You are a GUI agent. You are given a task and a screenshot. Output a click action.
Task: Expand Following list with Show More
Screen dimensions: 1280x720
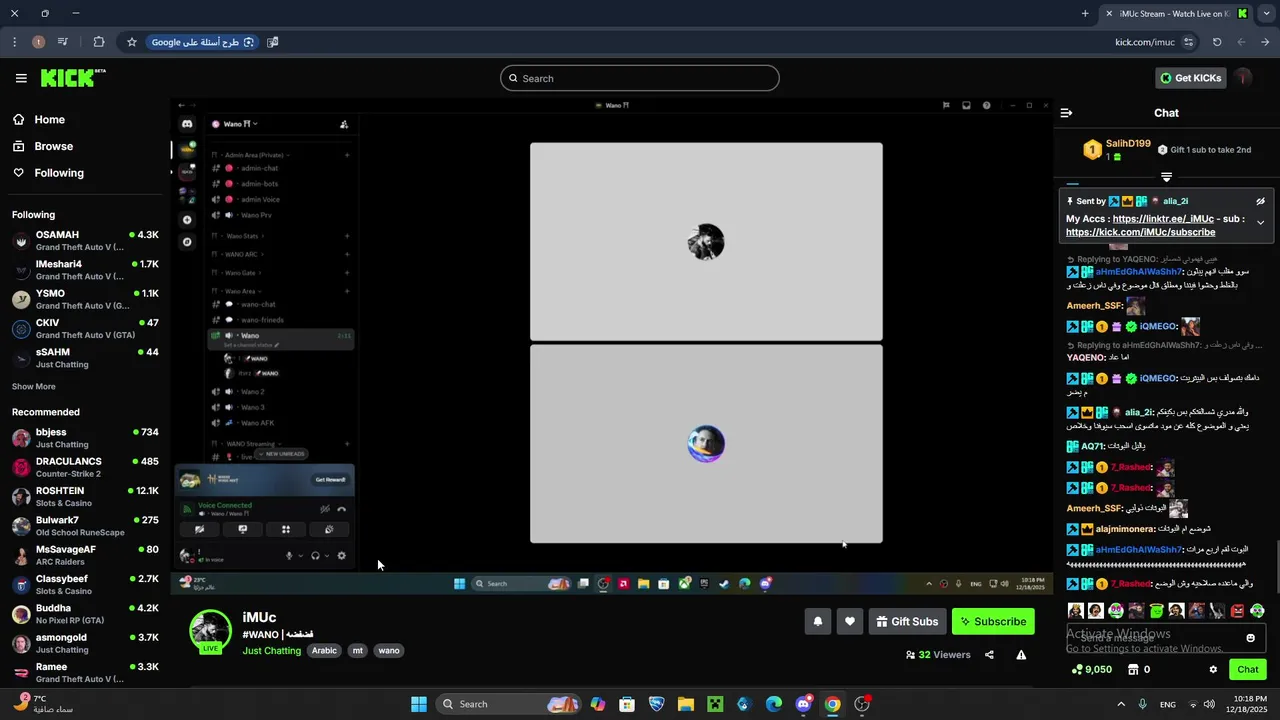point(34,386)
